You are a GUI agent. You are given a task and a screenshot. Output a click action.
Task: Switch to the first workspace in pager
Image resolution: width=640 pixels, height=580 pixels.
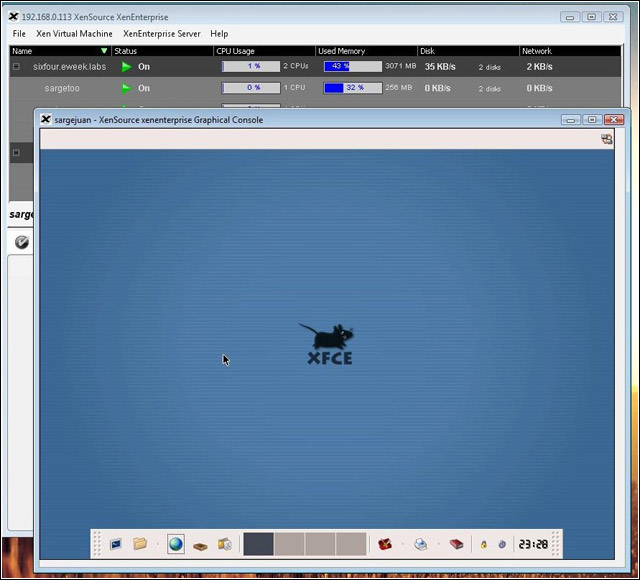pyautogui.click(x=258, y=544)
